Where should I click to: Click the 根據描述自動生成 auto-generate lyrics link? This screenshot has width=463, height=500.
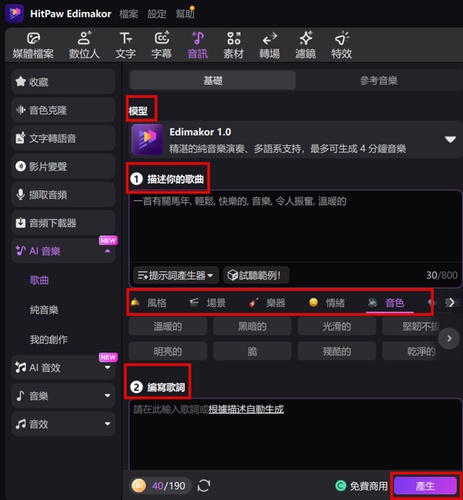click(x=246, y=409)
